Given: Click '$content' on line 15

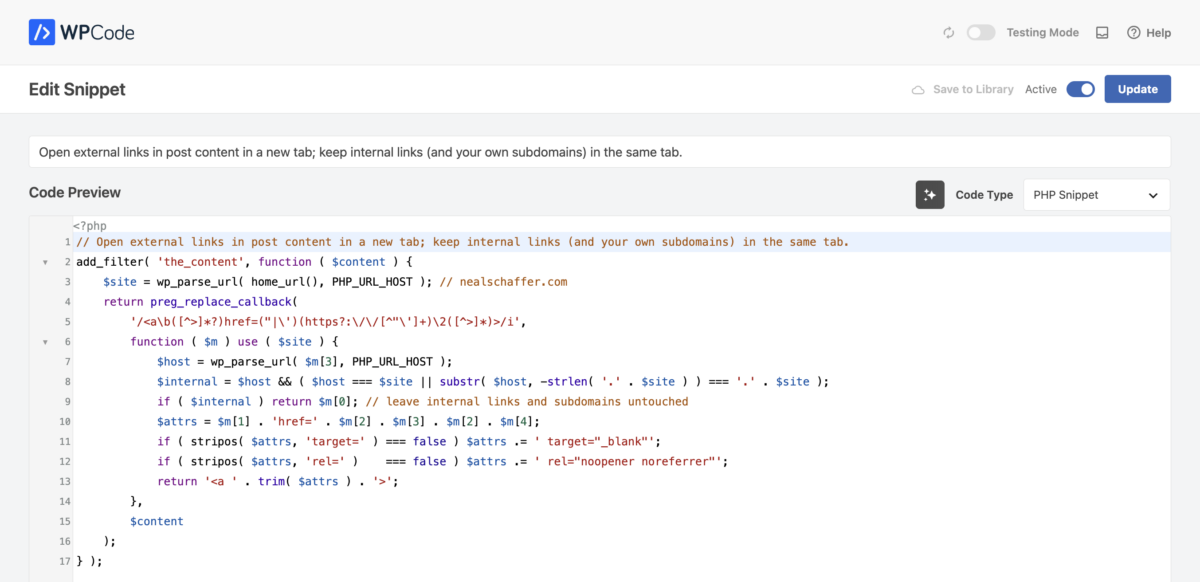Looking at the screenshot, I should pyautogui.click(x=157, y=521).
